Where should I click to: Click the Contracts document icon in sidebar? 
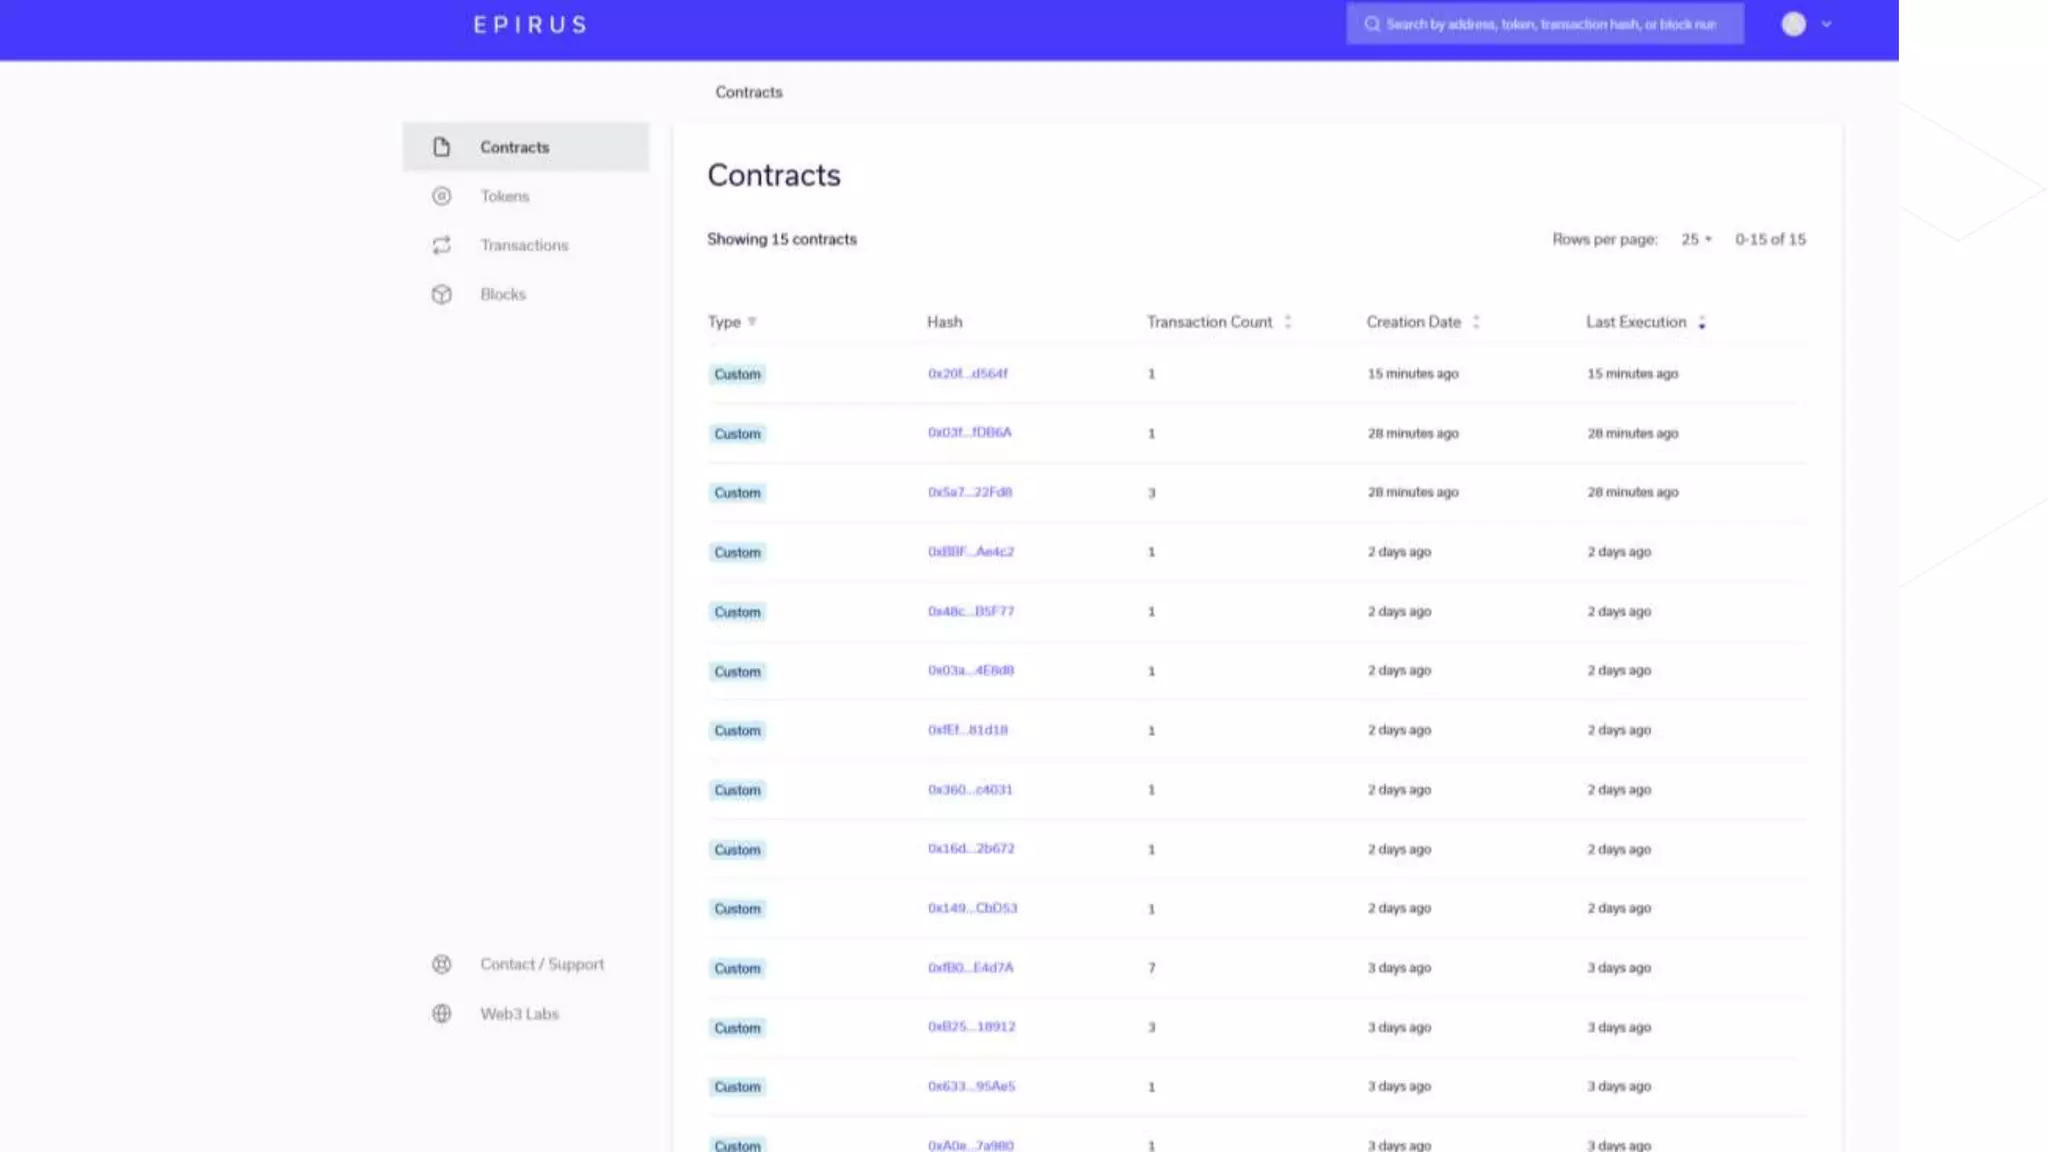pos(441,147)
